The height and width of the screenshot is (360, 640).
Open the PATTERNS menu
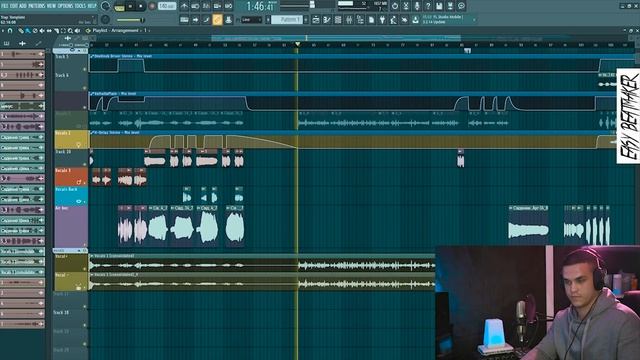[x=36, y=6]
